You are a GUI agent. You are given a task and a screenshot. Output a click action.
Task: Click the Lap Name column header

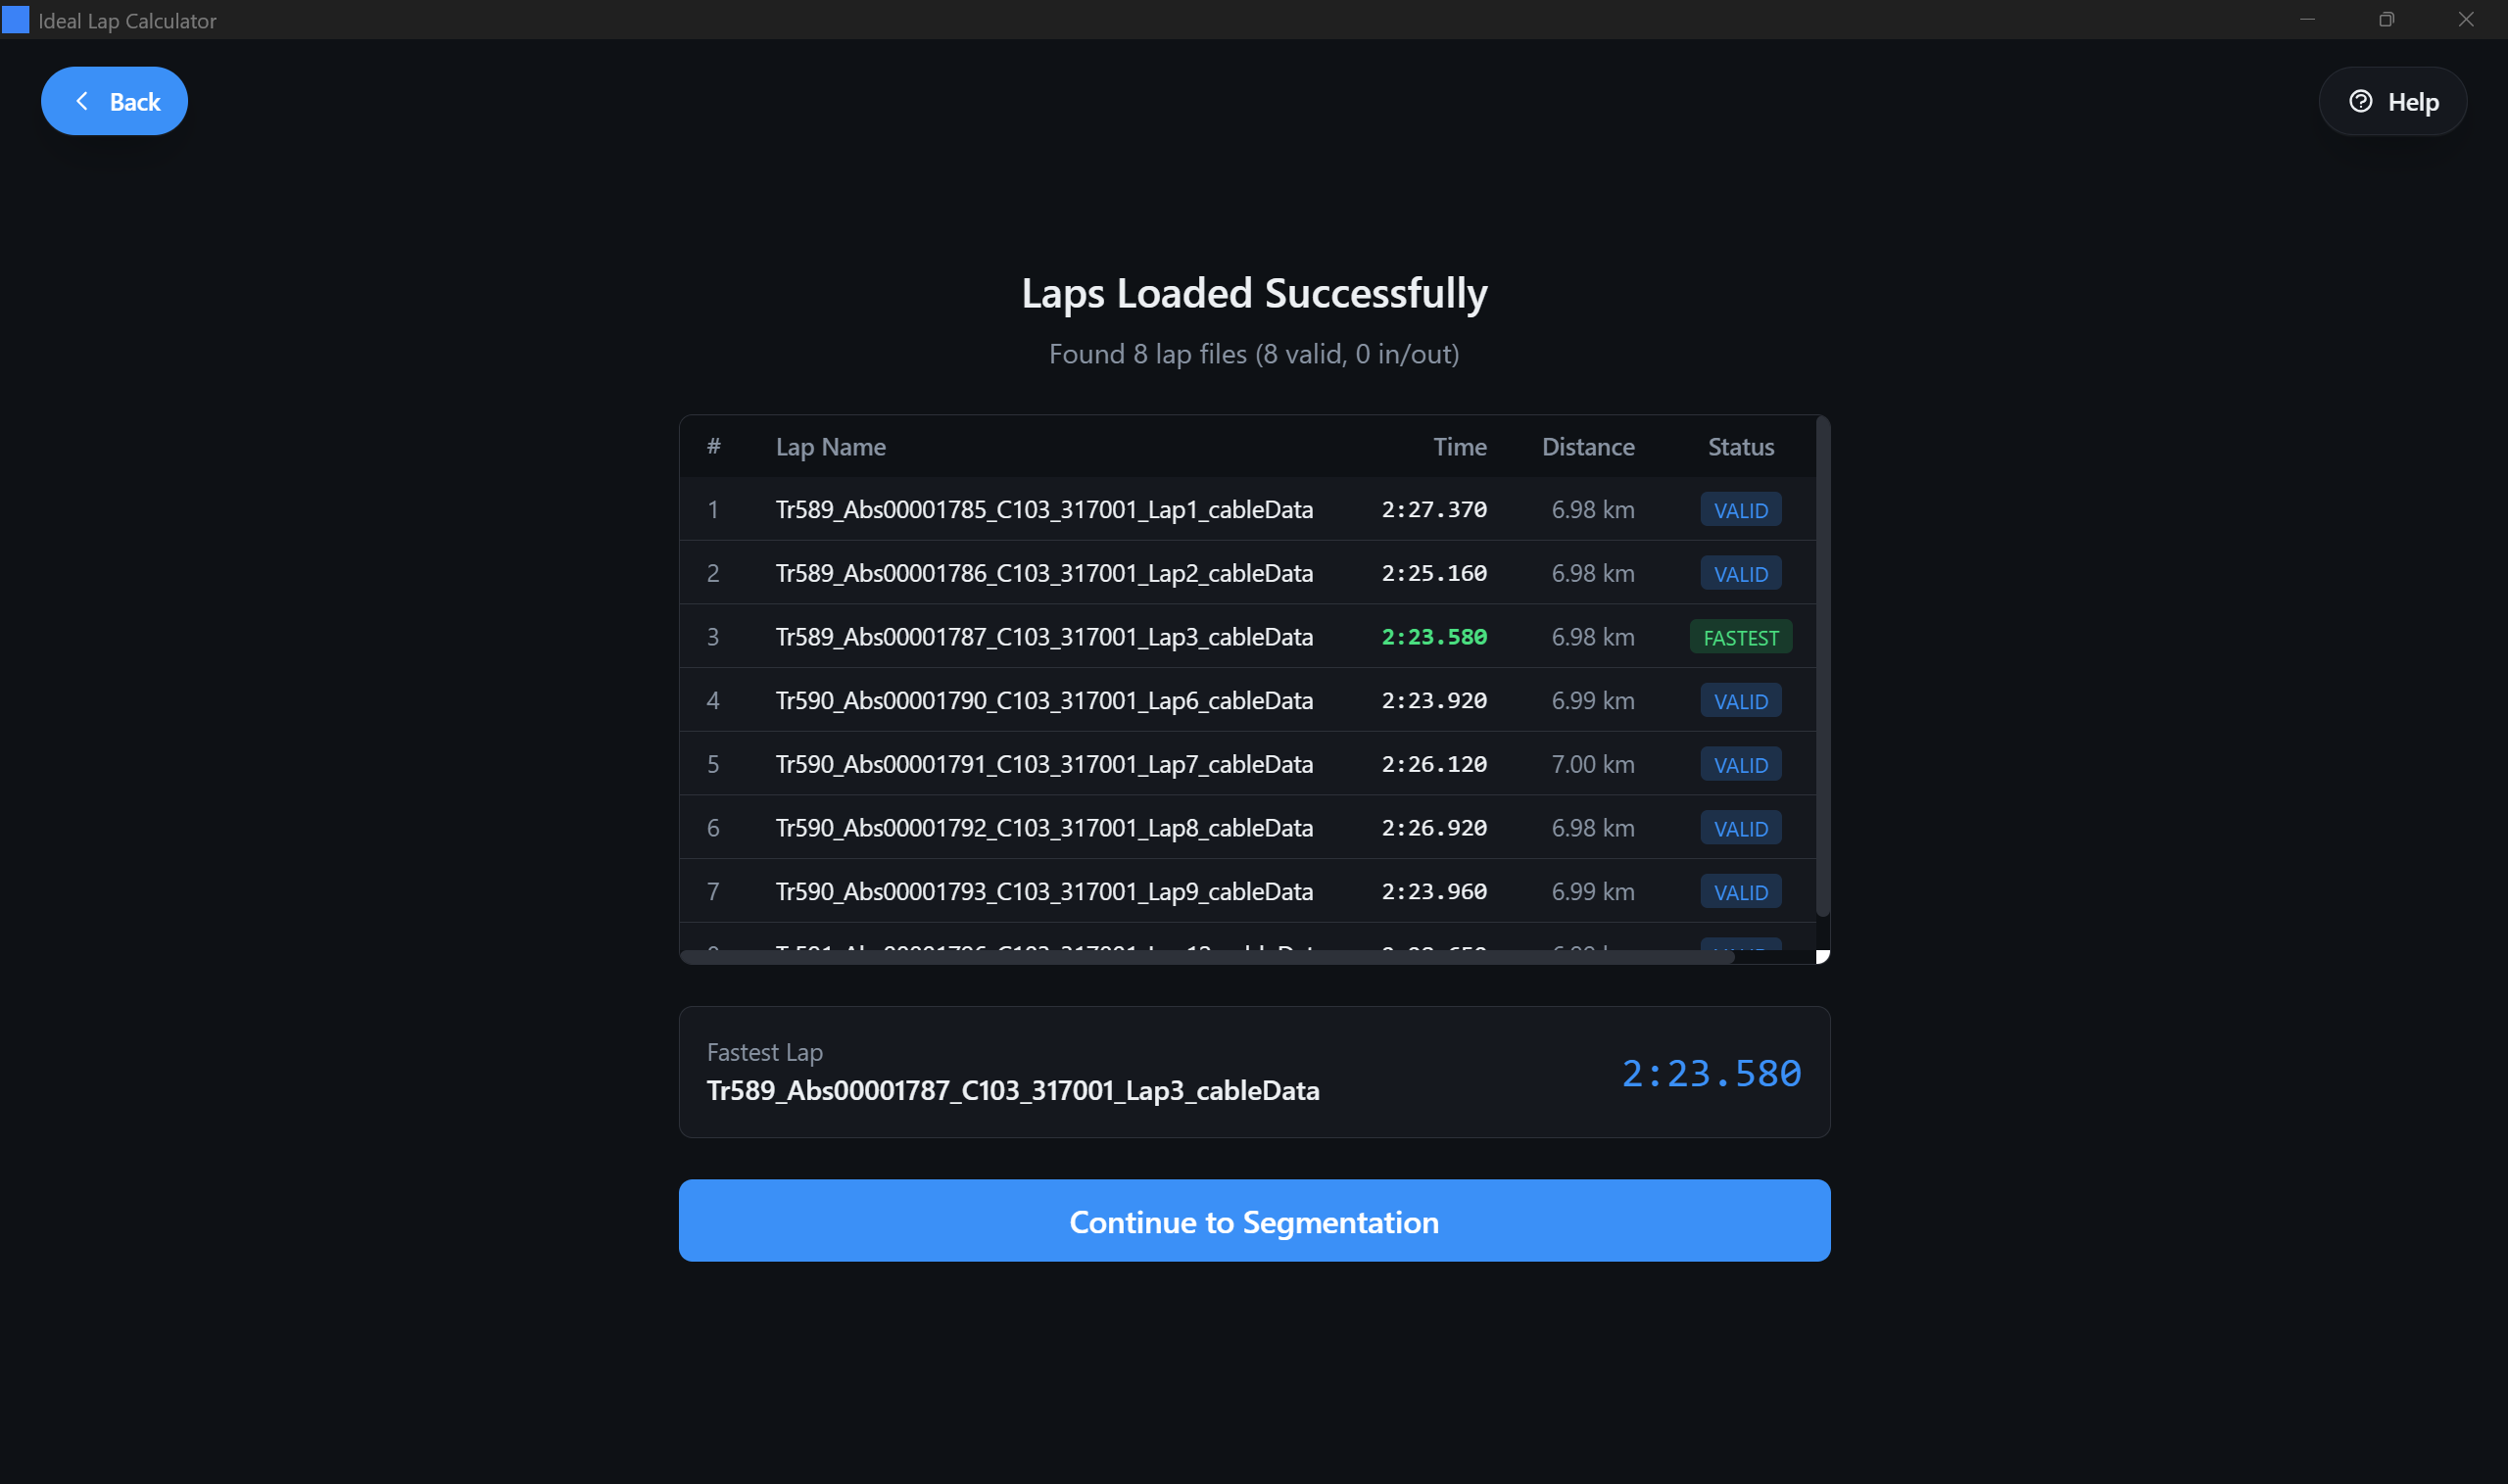point(830,446)
